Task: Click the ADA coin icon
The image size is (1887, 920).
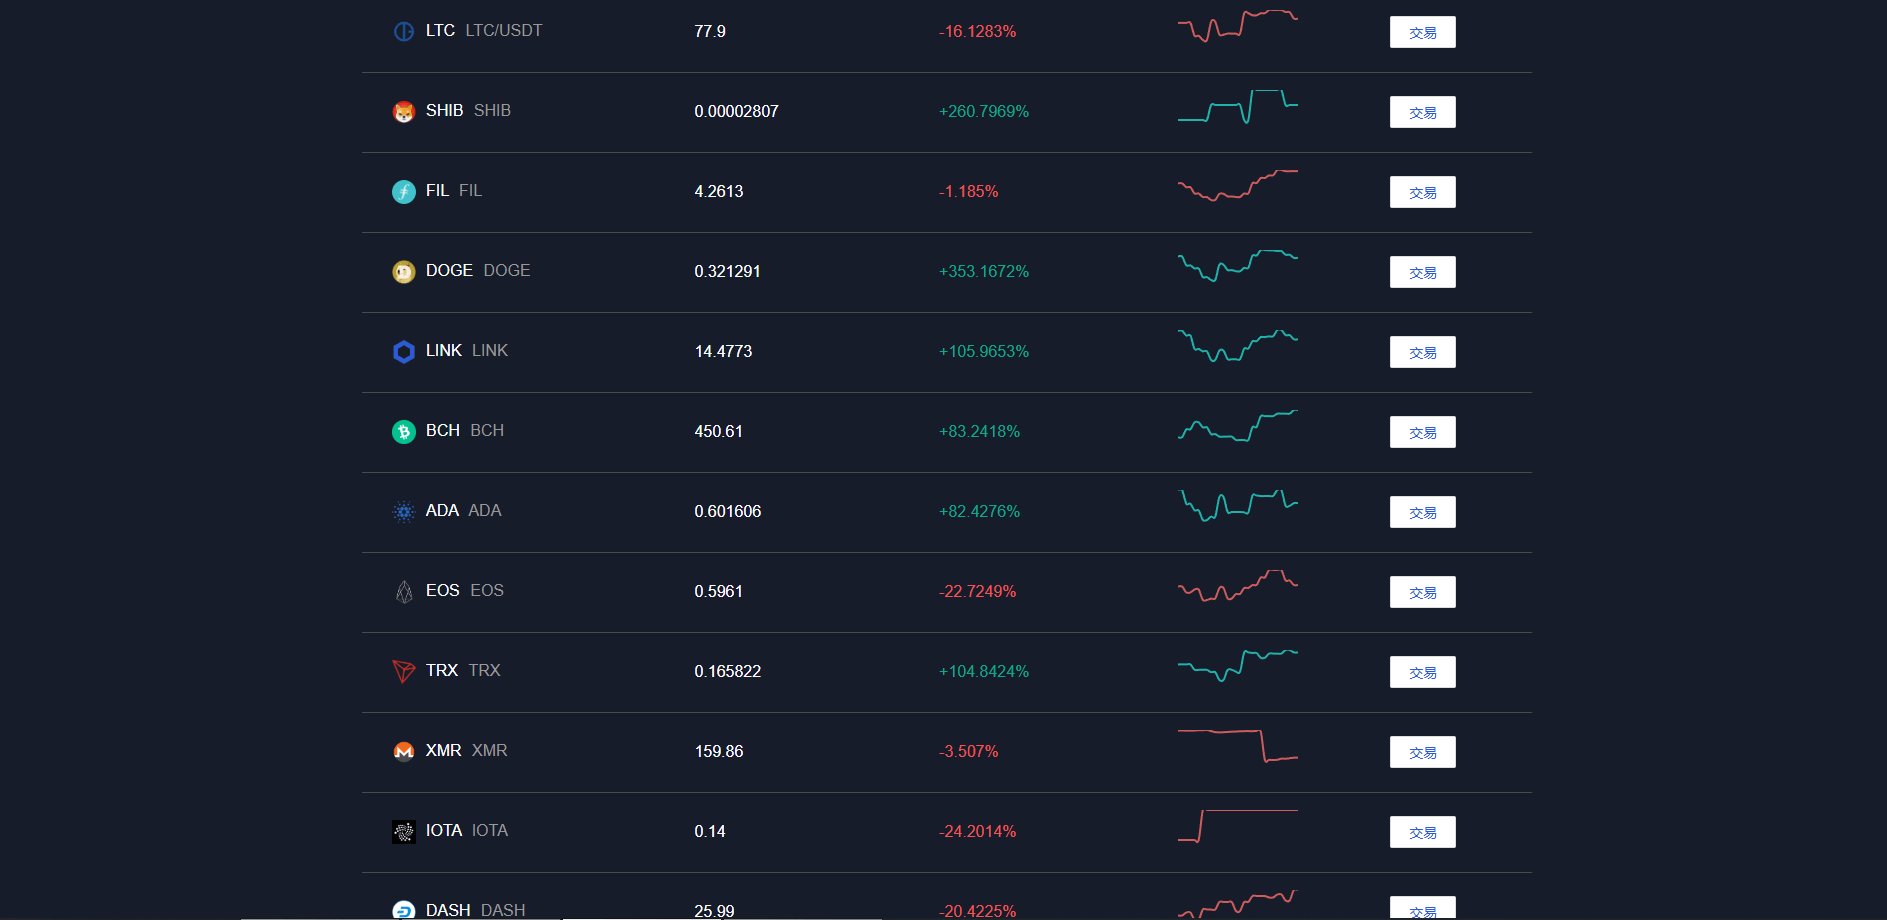Action: coord(404,512)
